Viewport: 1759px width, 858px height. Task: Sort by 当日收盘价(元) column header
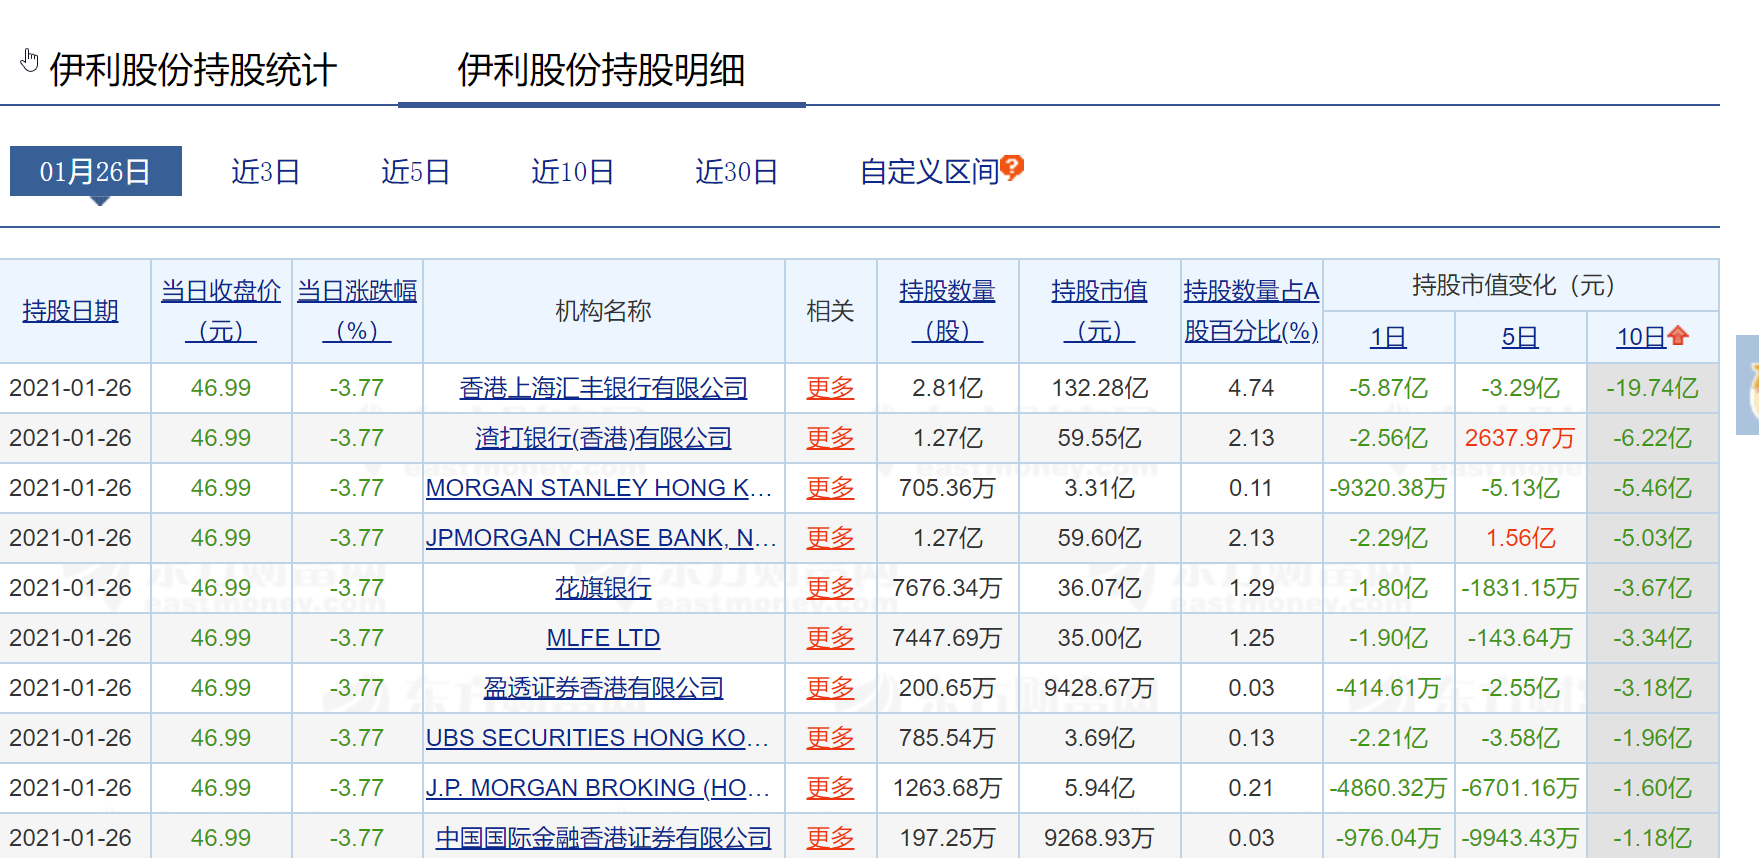(x=221, y=311)
